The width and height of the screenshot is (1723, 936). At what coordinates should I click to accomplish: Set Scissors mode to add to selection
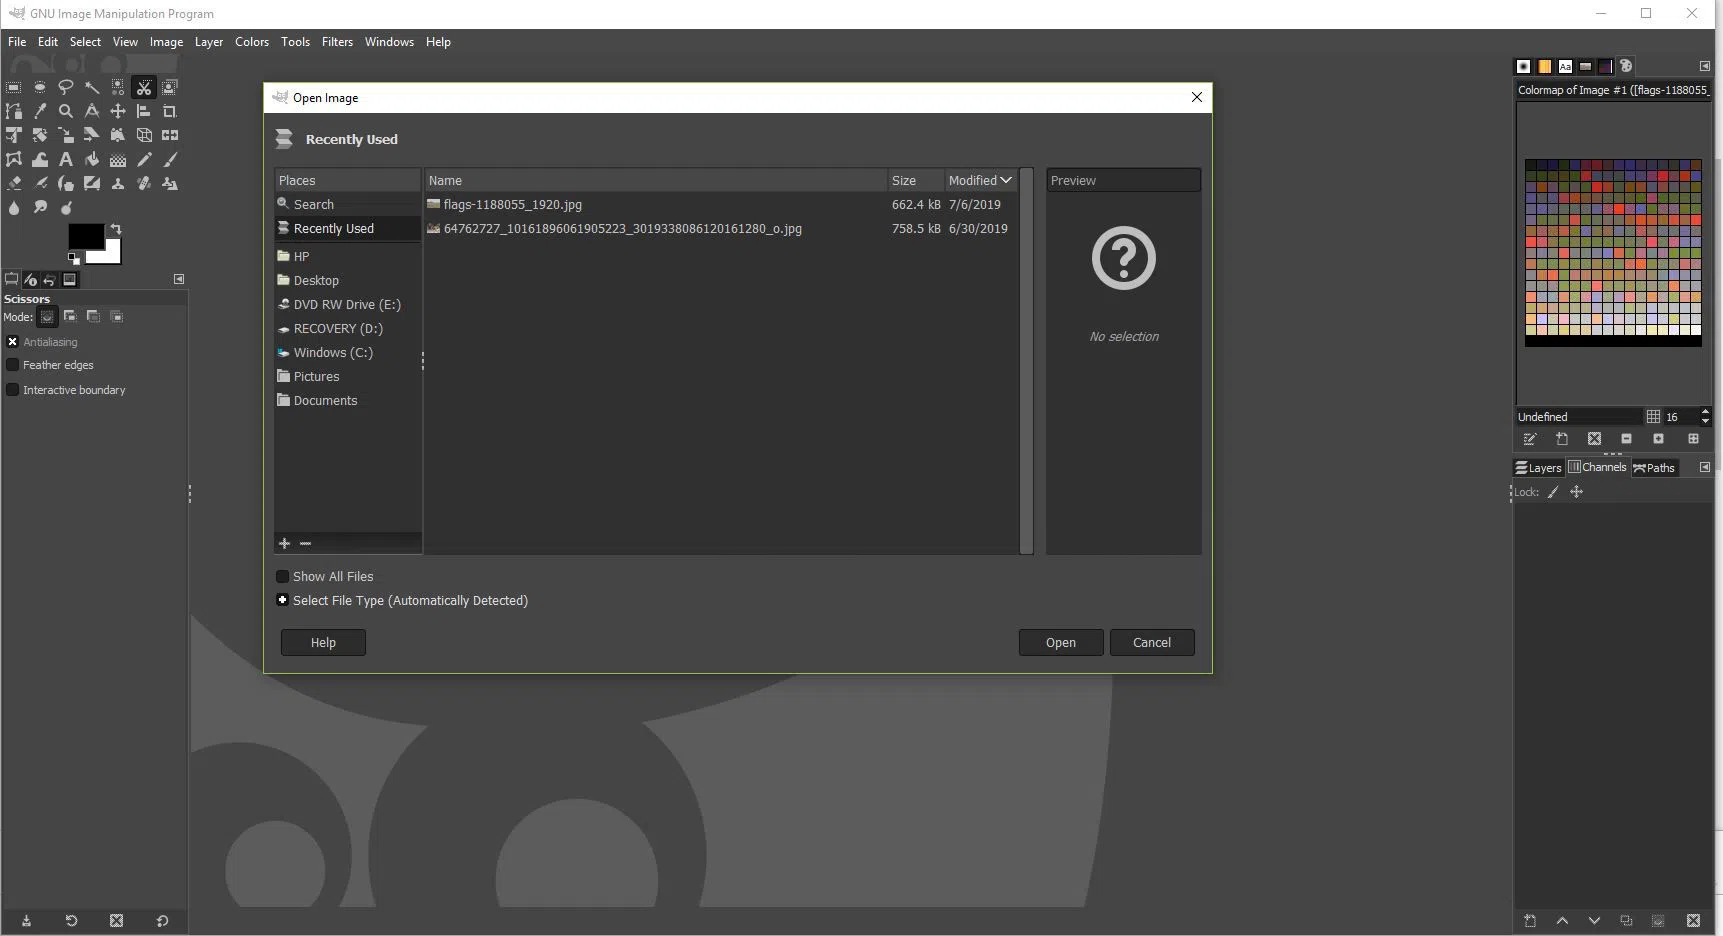[70, 317]
